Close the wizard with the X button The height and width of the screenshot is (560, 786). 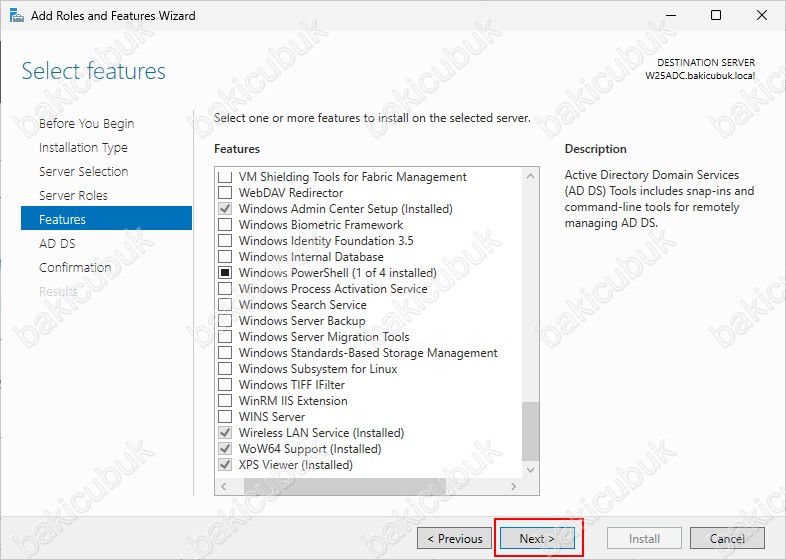[x=762, y=16]
